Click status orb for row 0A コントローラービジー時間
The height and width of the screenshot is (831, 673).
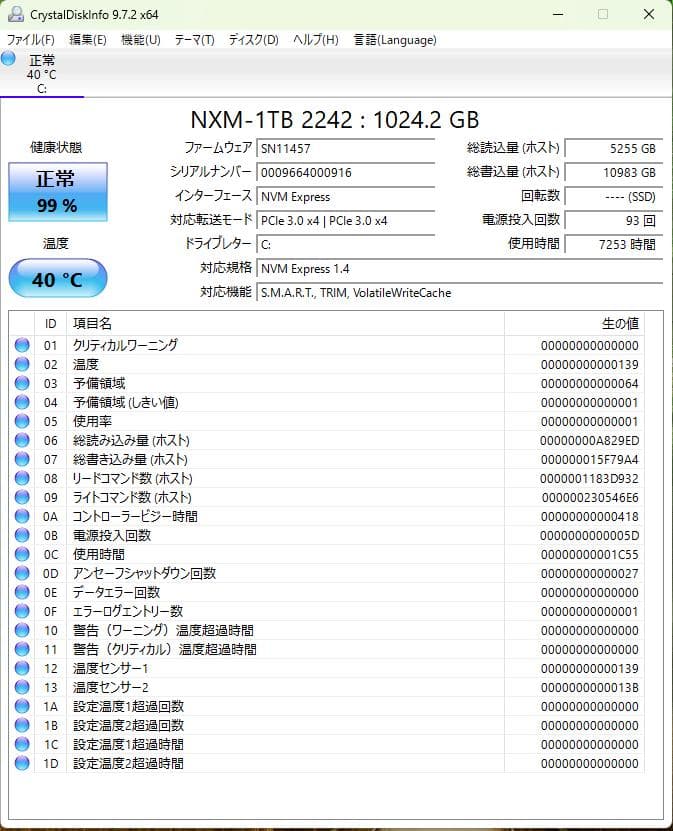pos(22,516)
